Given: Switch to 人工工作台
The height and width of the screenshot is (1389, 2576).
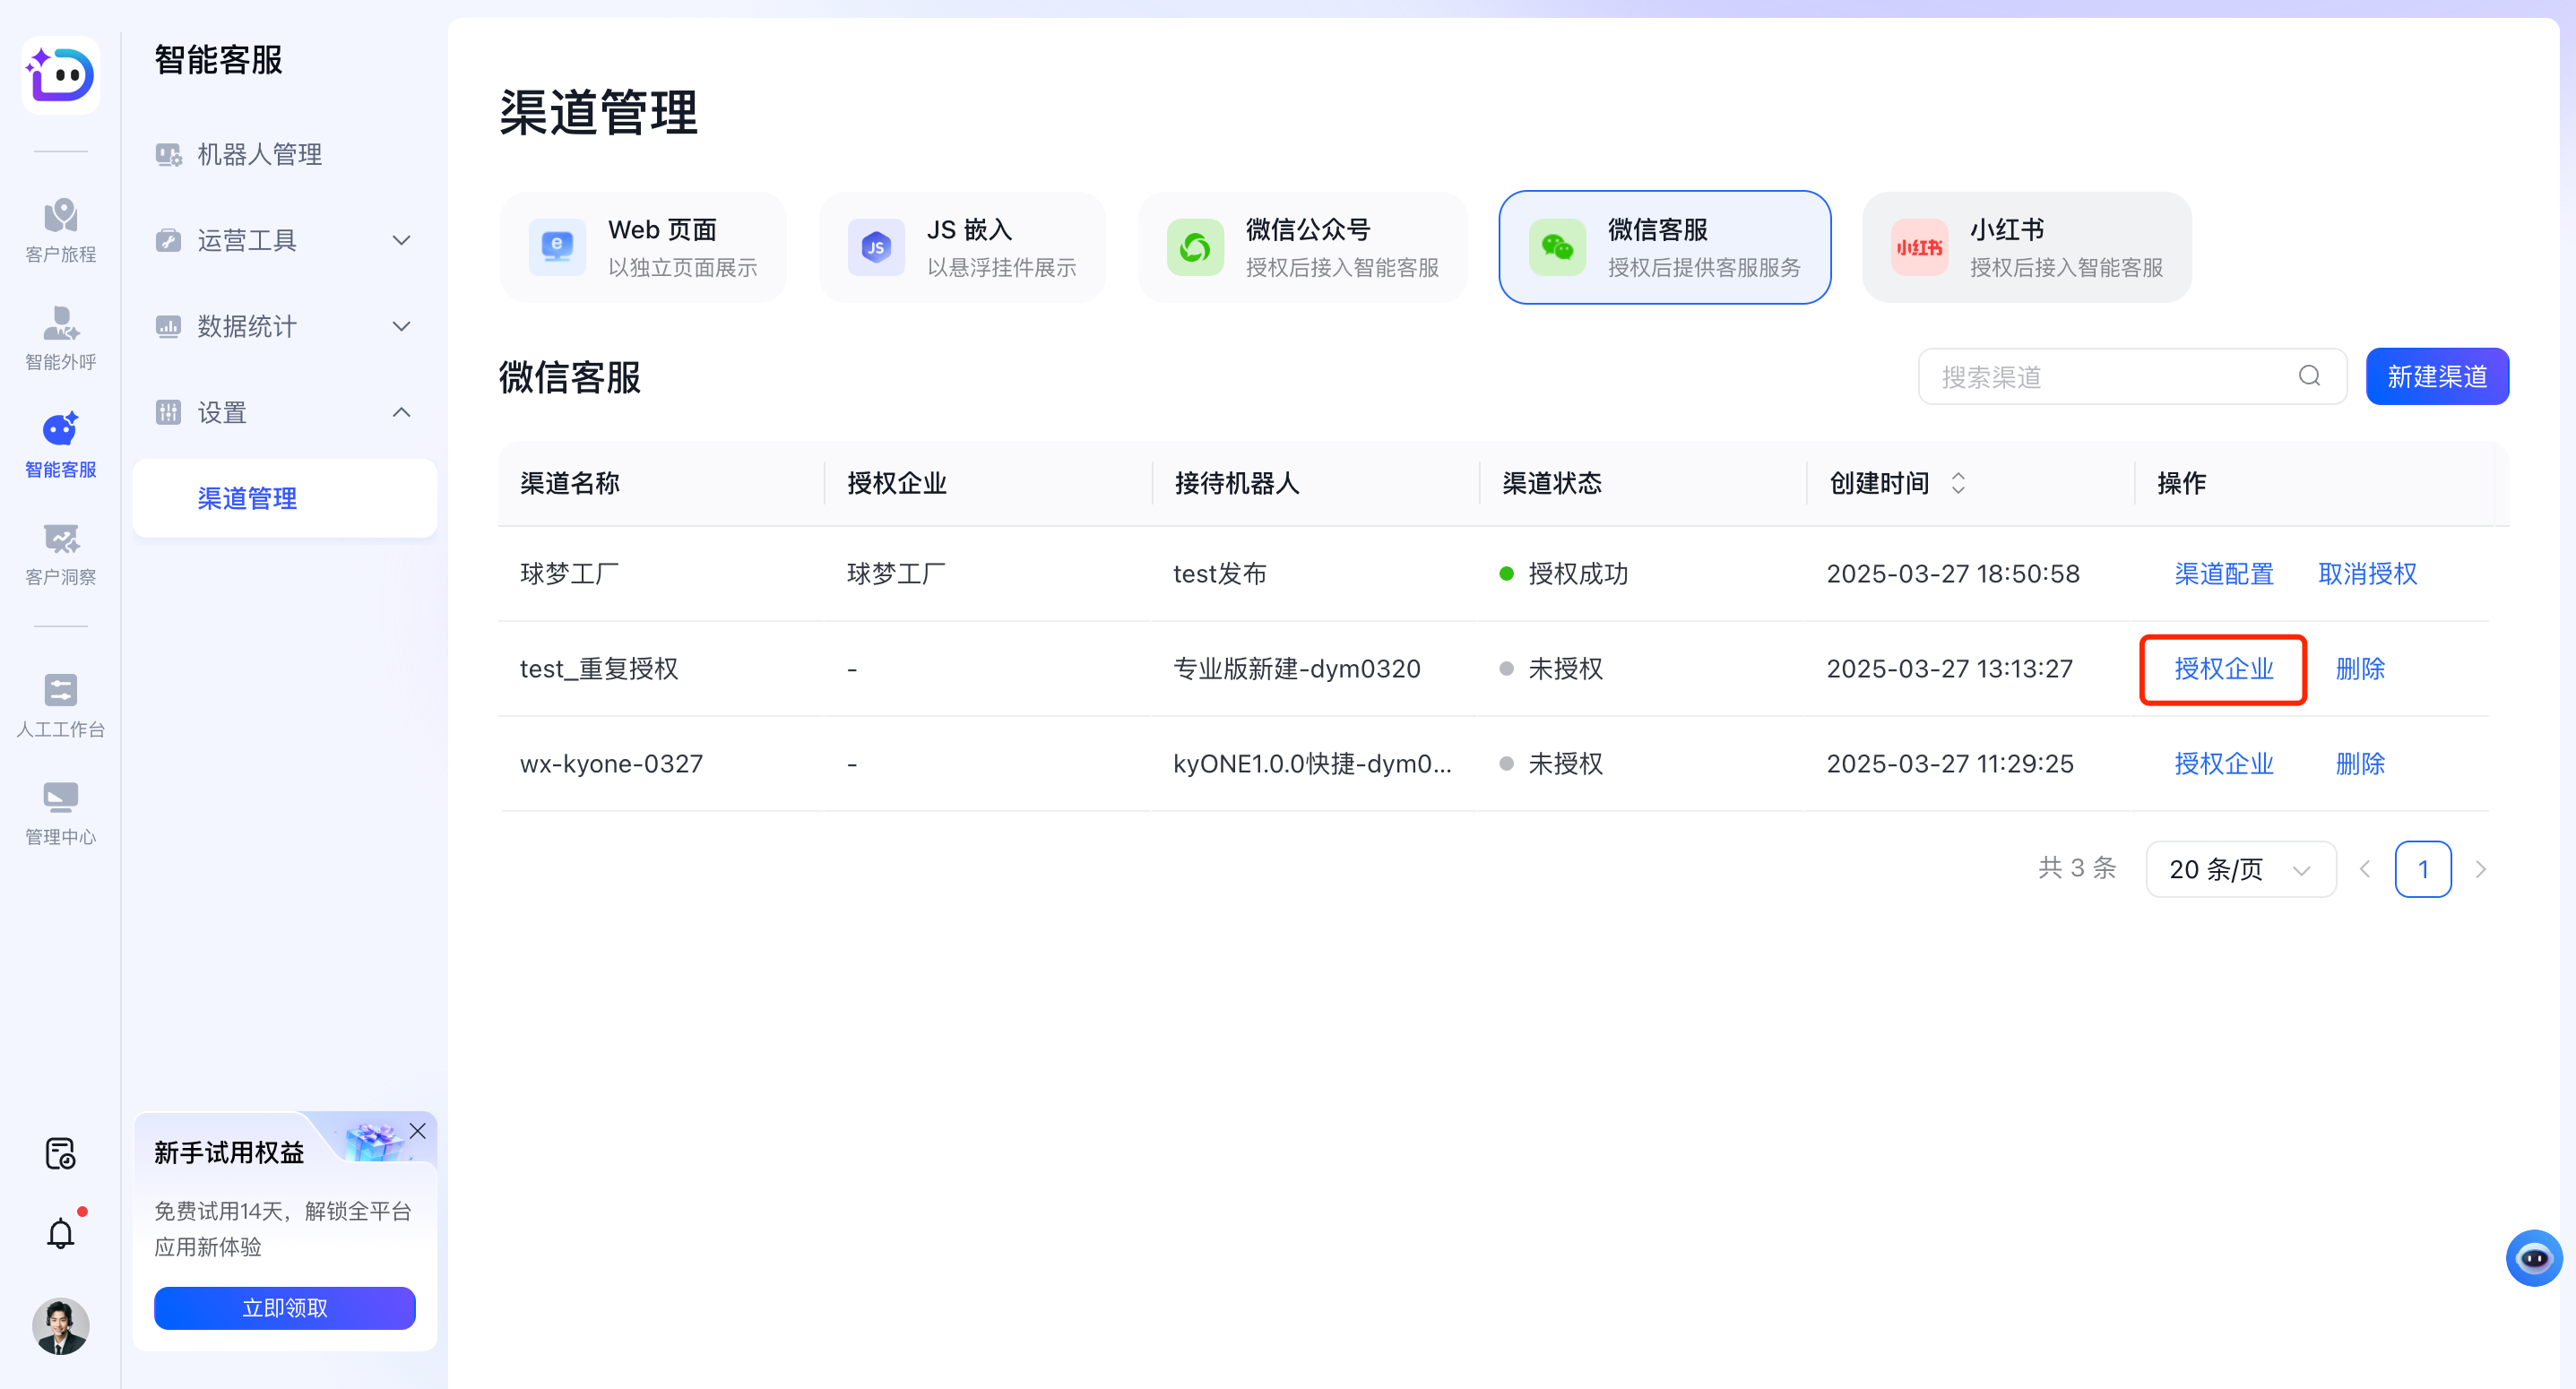Looking at the screenshot, I should pos(60,704).
